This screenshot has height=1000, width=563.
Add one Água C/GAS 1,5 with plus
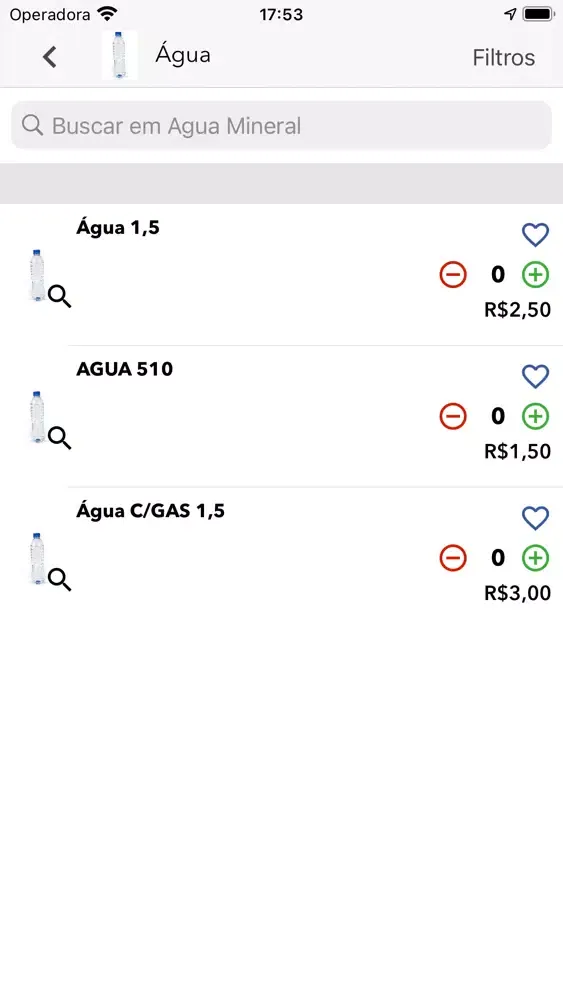click(535, 558)
